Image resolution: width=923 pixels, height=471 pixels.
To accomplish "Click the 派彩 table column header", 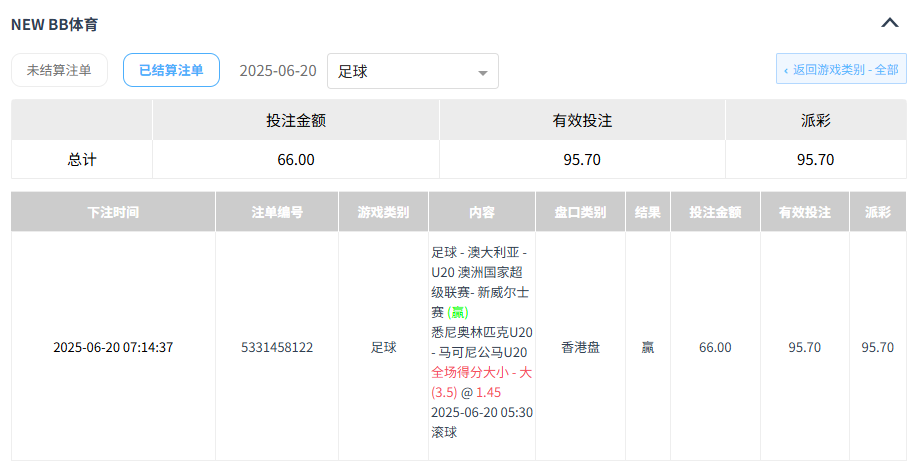I will pyautogui.click(x=877, y=212).
